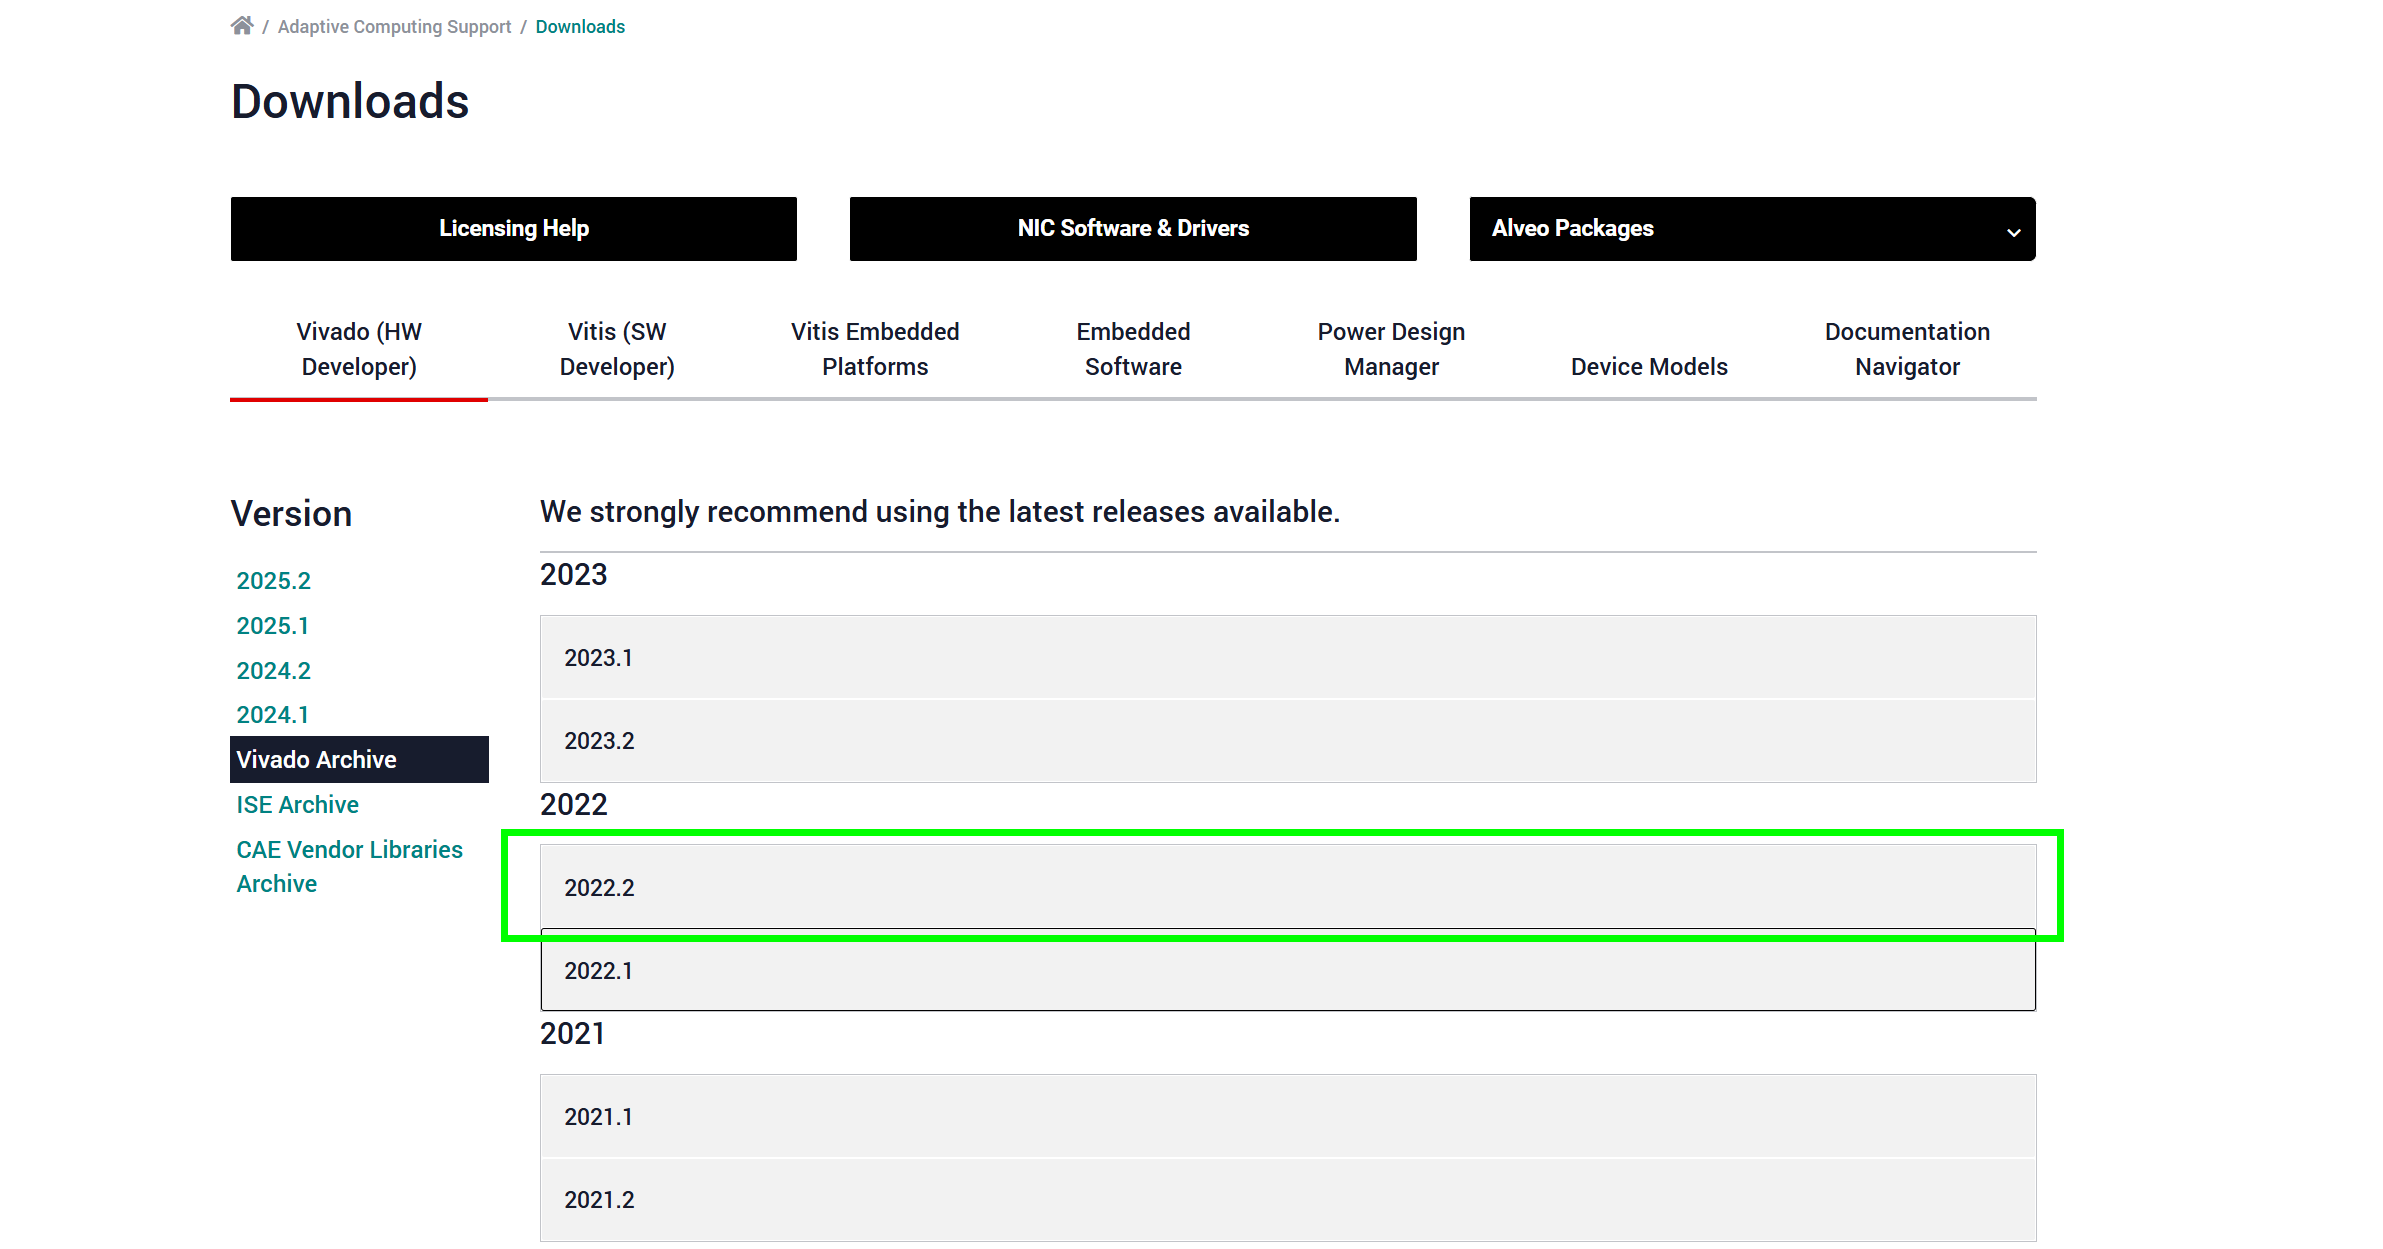Image resolution: width=2383 pixels, height=1249 pixels.
Task: Go to the Power Design Manager tab
Action: click(x=1391, y=349)
